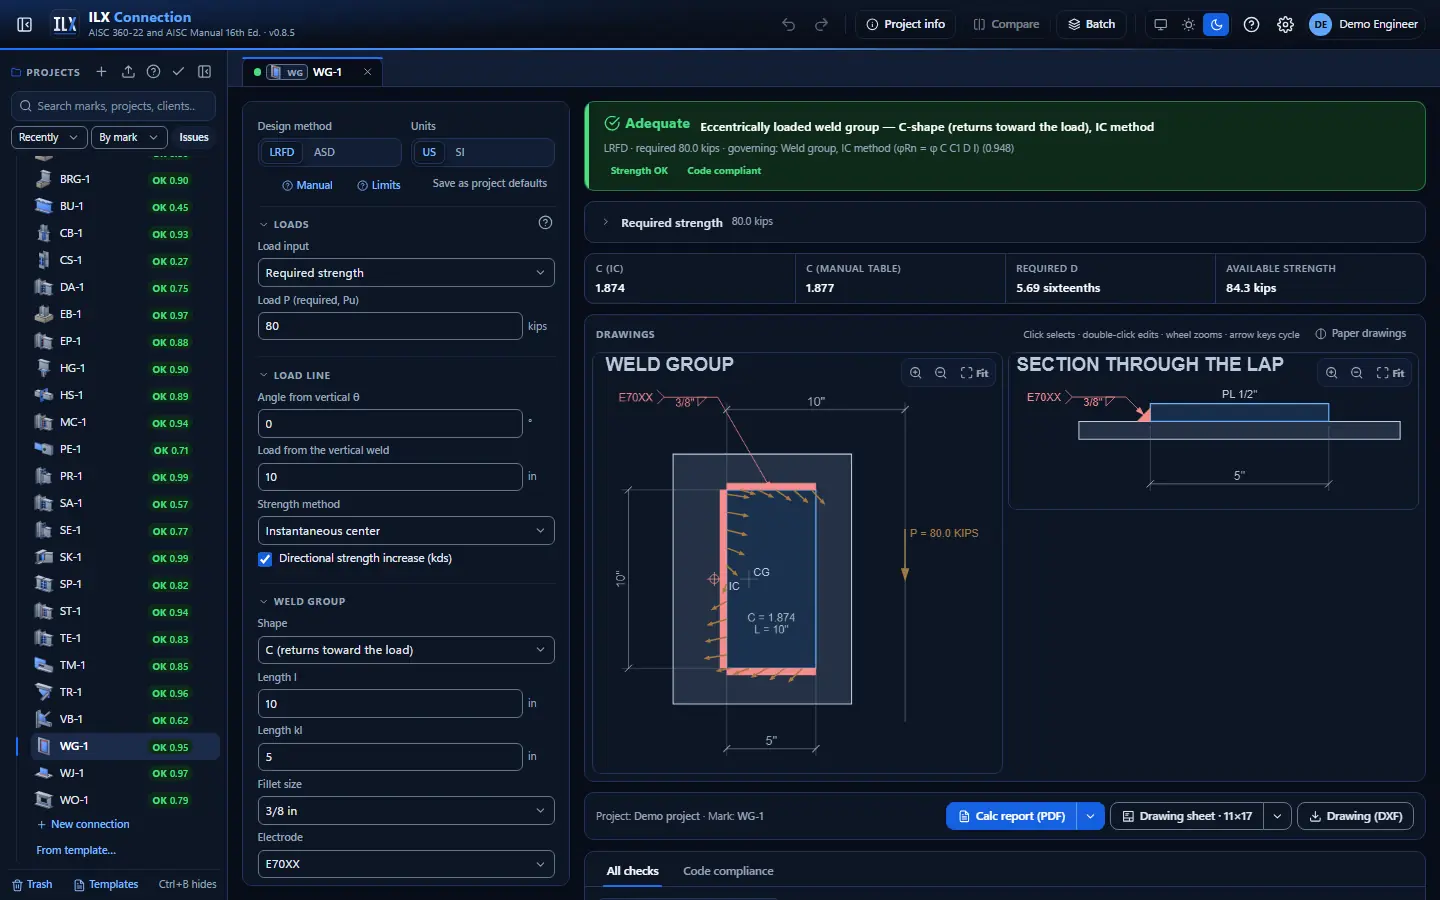Click New connection link
Viewport: 1440px width, 900px height.
click(83, 824)
